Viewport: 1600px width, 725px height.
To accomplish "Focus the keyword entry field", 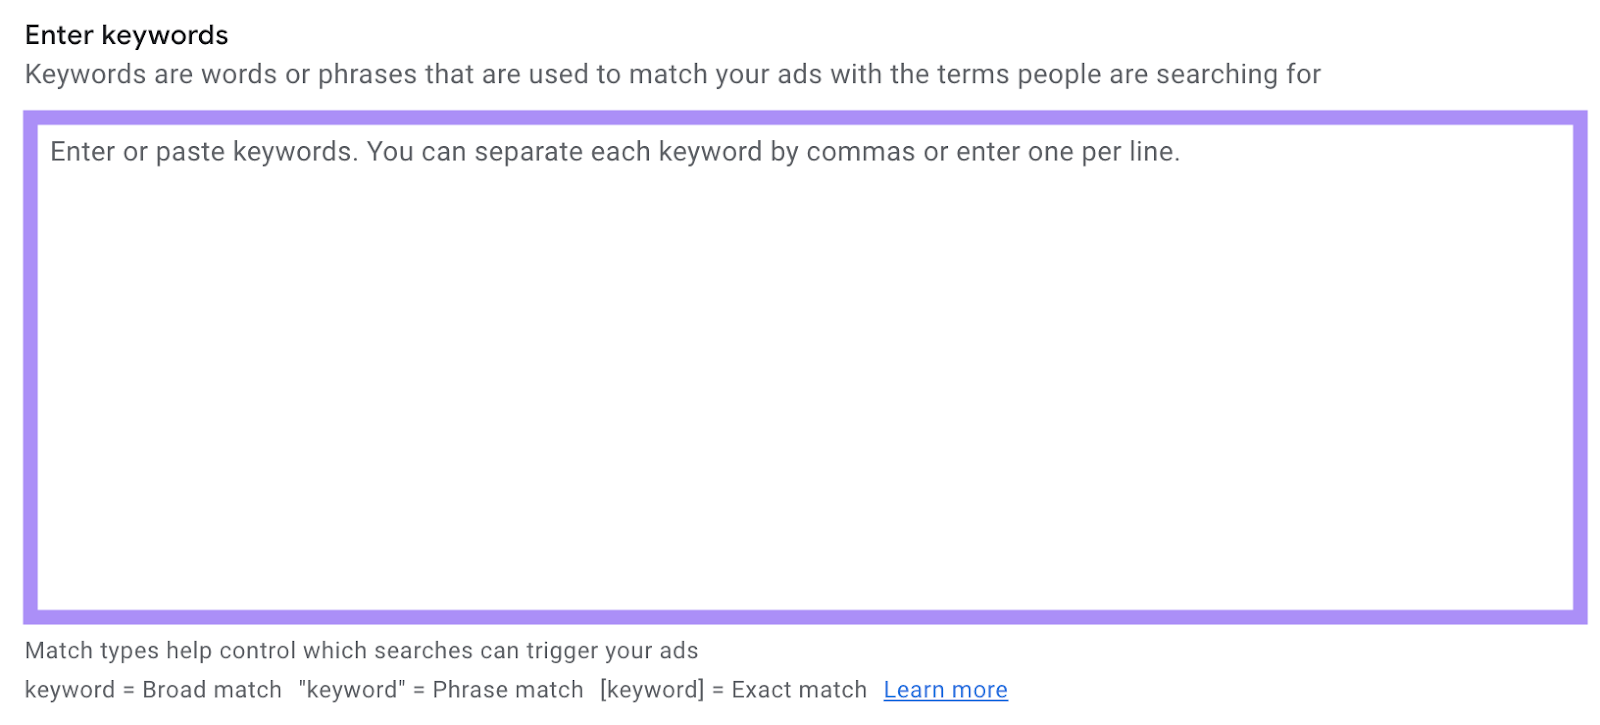I will coord(700,300).
